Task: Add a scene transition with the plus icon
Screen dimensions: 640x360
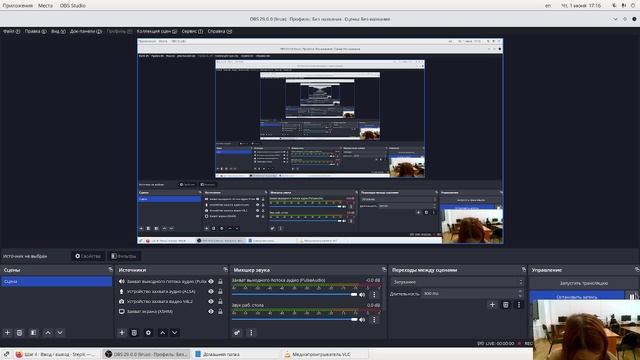Action: [x=492, y=304]
